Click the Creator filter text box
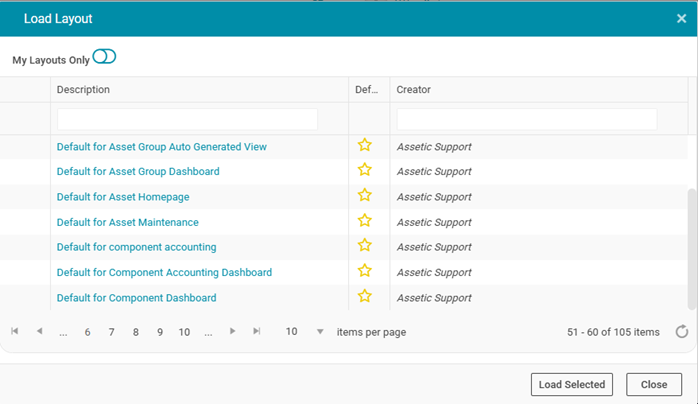This screenshot has height=404, width=698. 526,119
